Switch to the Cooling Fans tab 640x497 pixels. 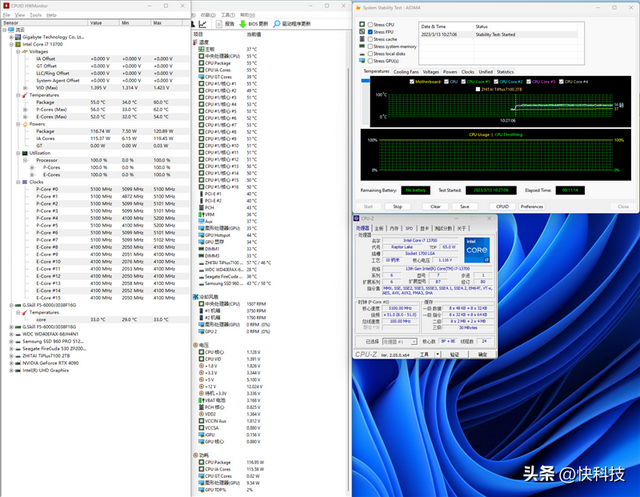pos(406,72)
